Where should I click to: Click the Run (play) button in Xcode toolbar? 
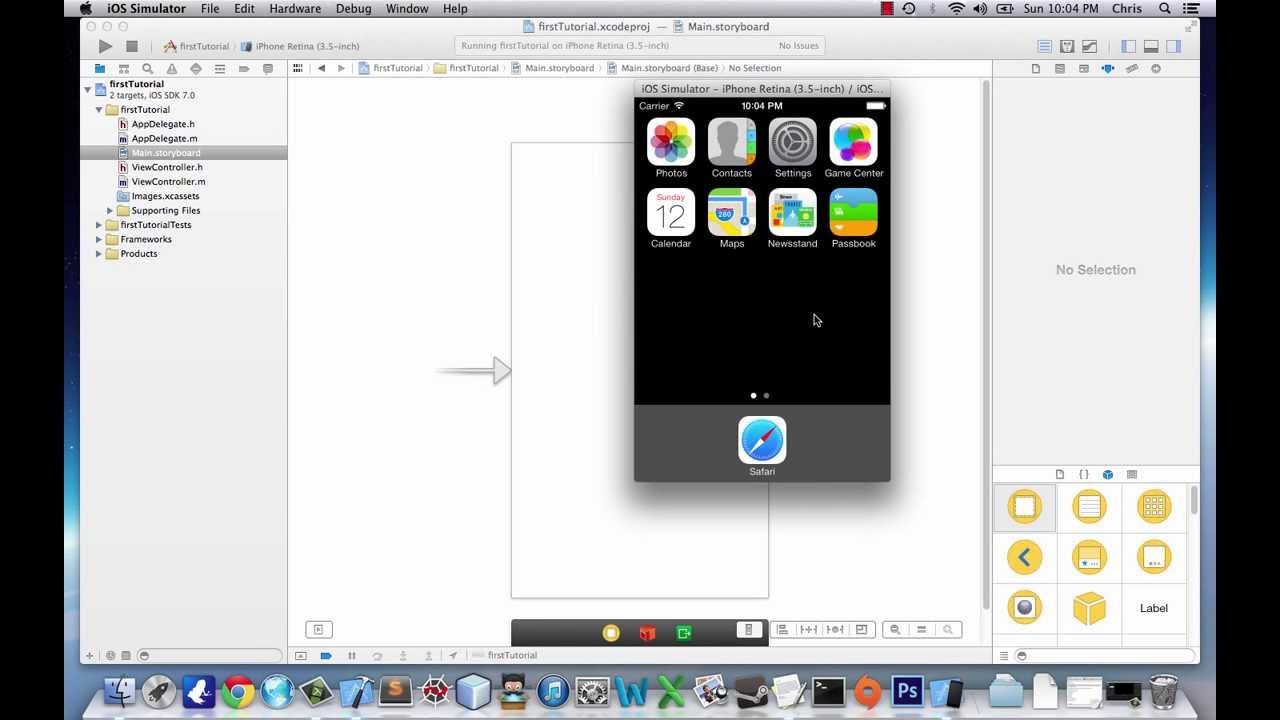pyautogui.click(x=105, y=46)
